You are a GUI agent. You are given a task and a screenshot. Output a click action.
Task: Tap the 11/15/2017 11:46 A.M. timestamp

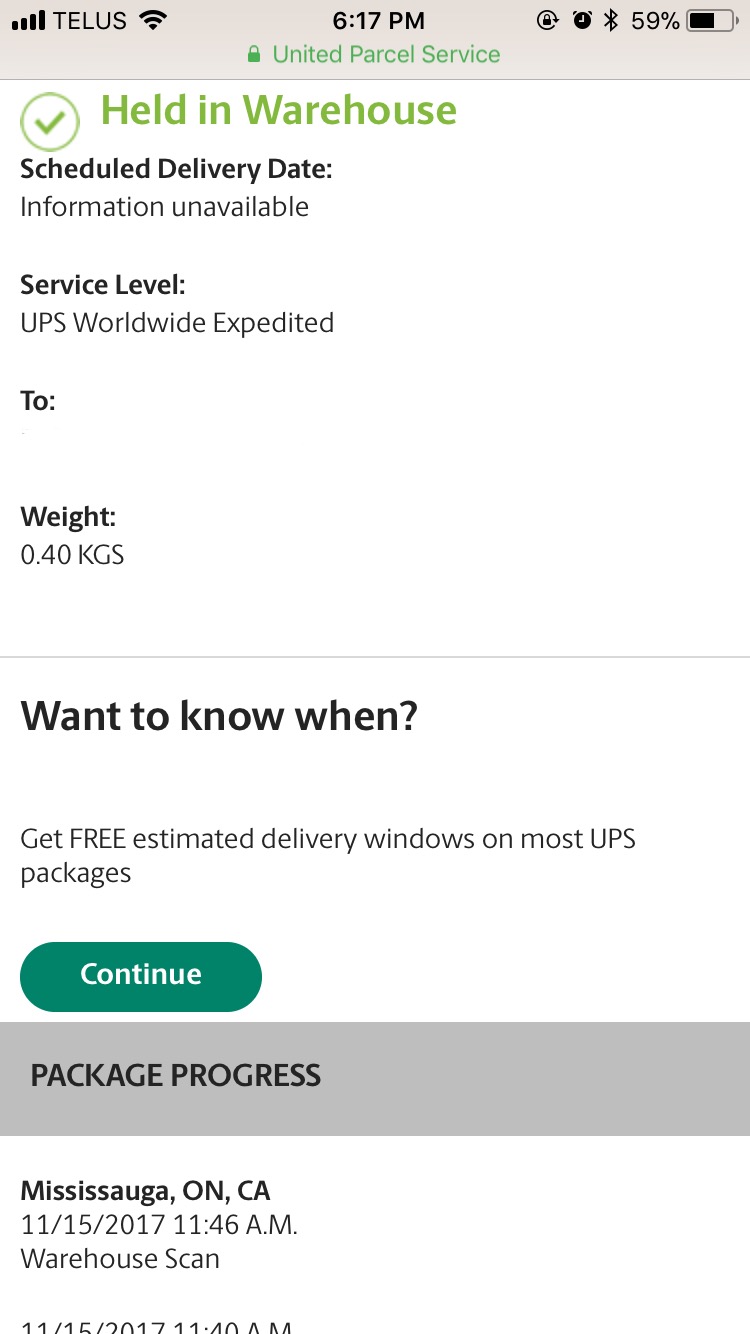pos(159,1224)
